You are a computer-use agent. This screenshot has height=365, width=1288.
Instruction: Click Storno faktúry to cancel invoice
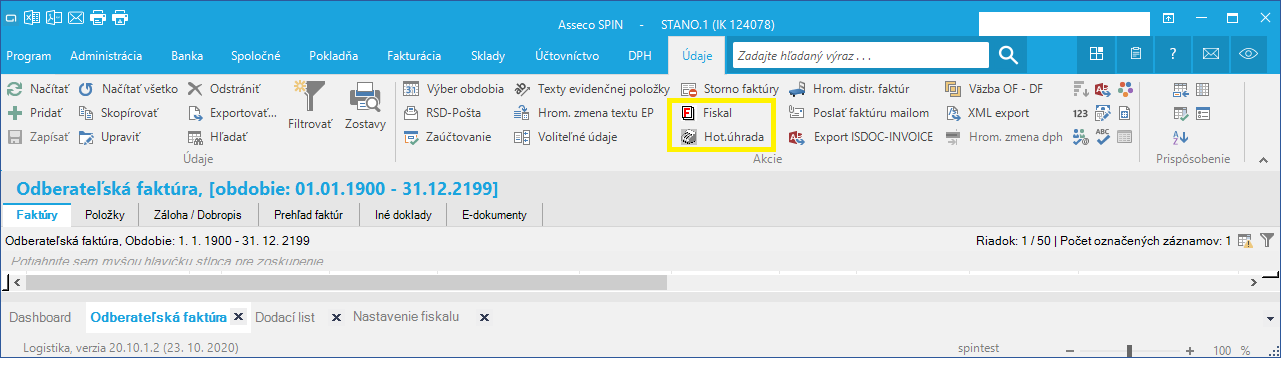(729, 89)
